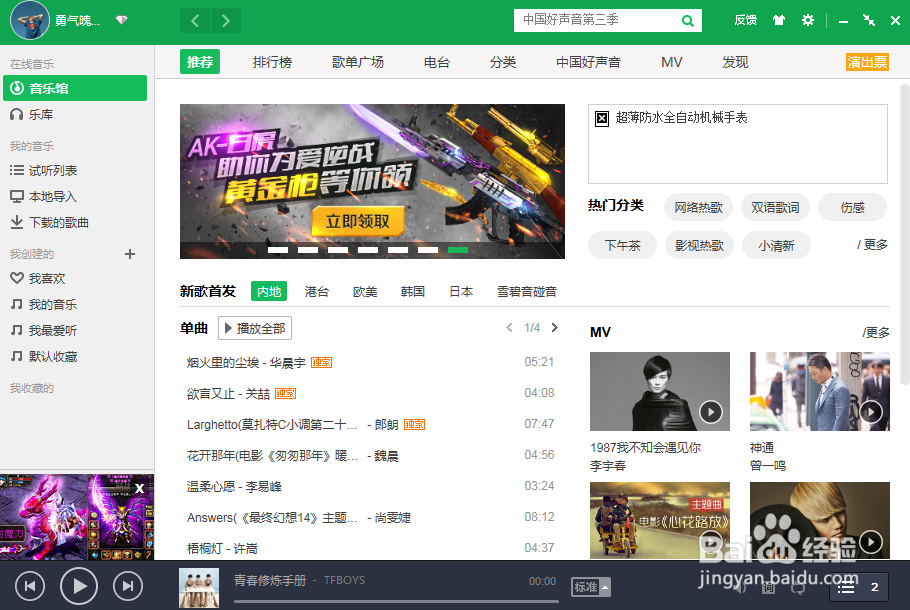The height and width of the screenshot is (610, 910).
Task: Click the user avatar picture
Action: coord(30,20)
